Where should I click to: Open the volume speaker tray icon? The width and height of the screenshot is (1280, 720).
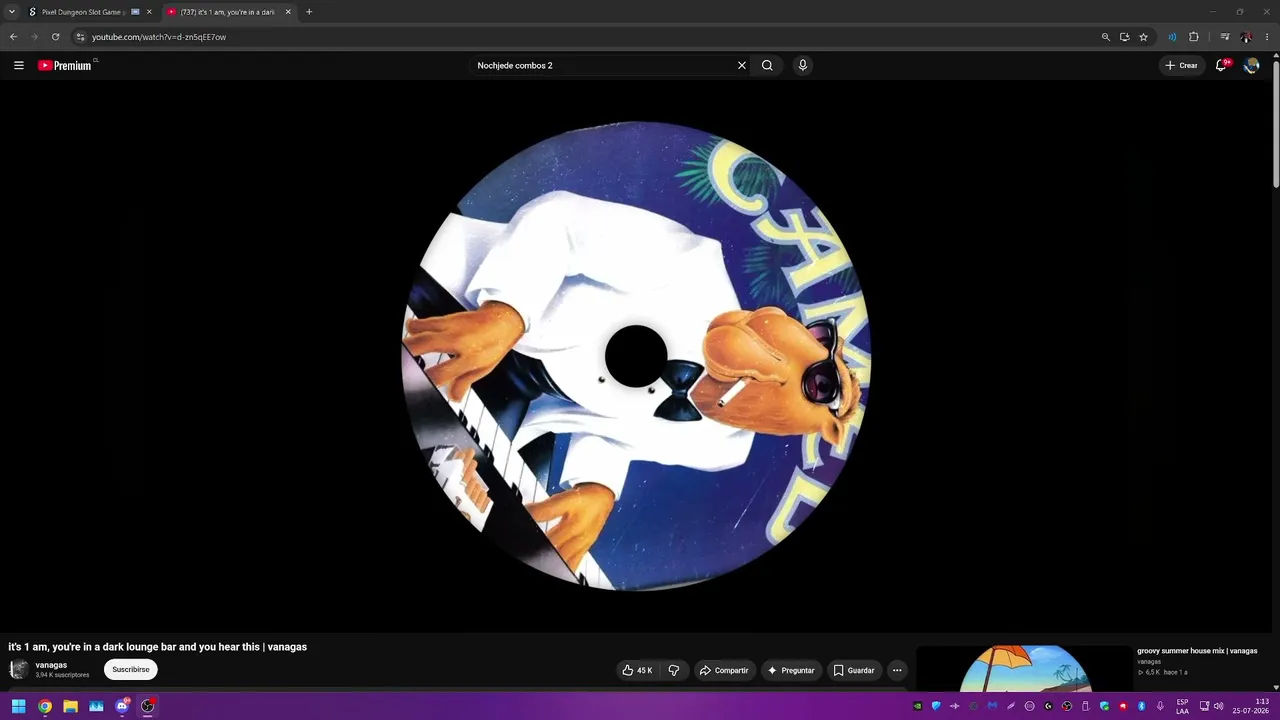point(1218,706)
